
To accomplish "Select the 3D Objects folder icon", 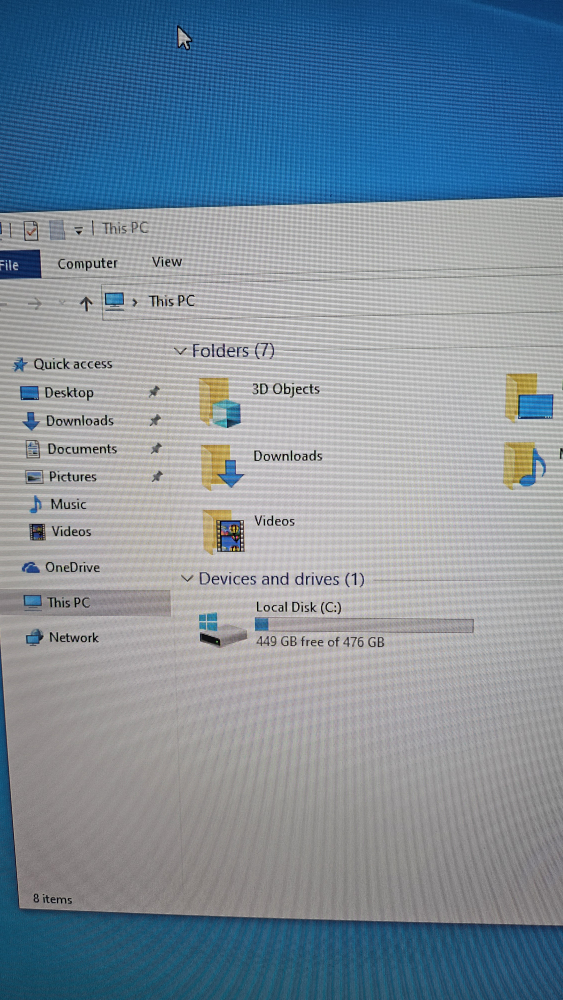I will click(220, 402).
